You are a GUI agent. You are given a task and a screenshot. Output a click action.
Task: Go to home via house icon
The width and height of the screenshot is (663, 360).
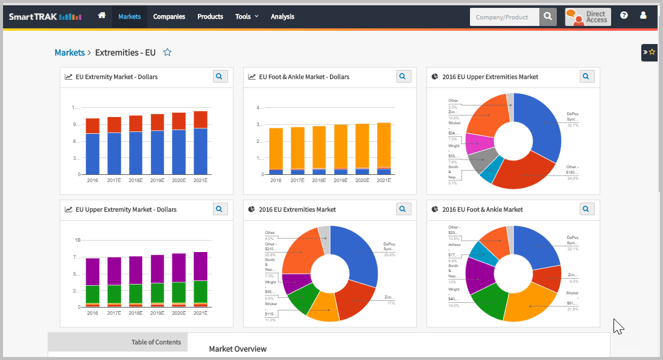[x=101, y=16]
